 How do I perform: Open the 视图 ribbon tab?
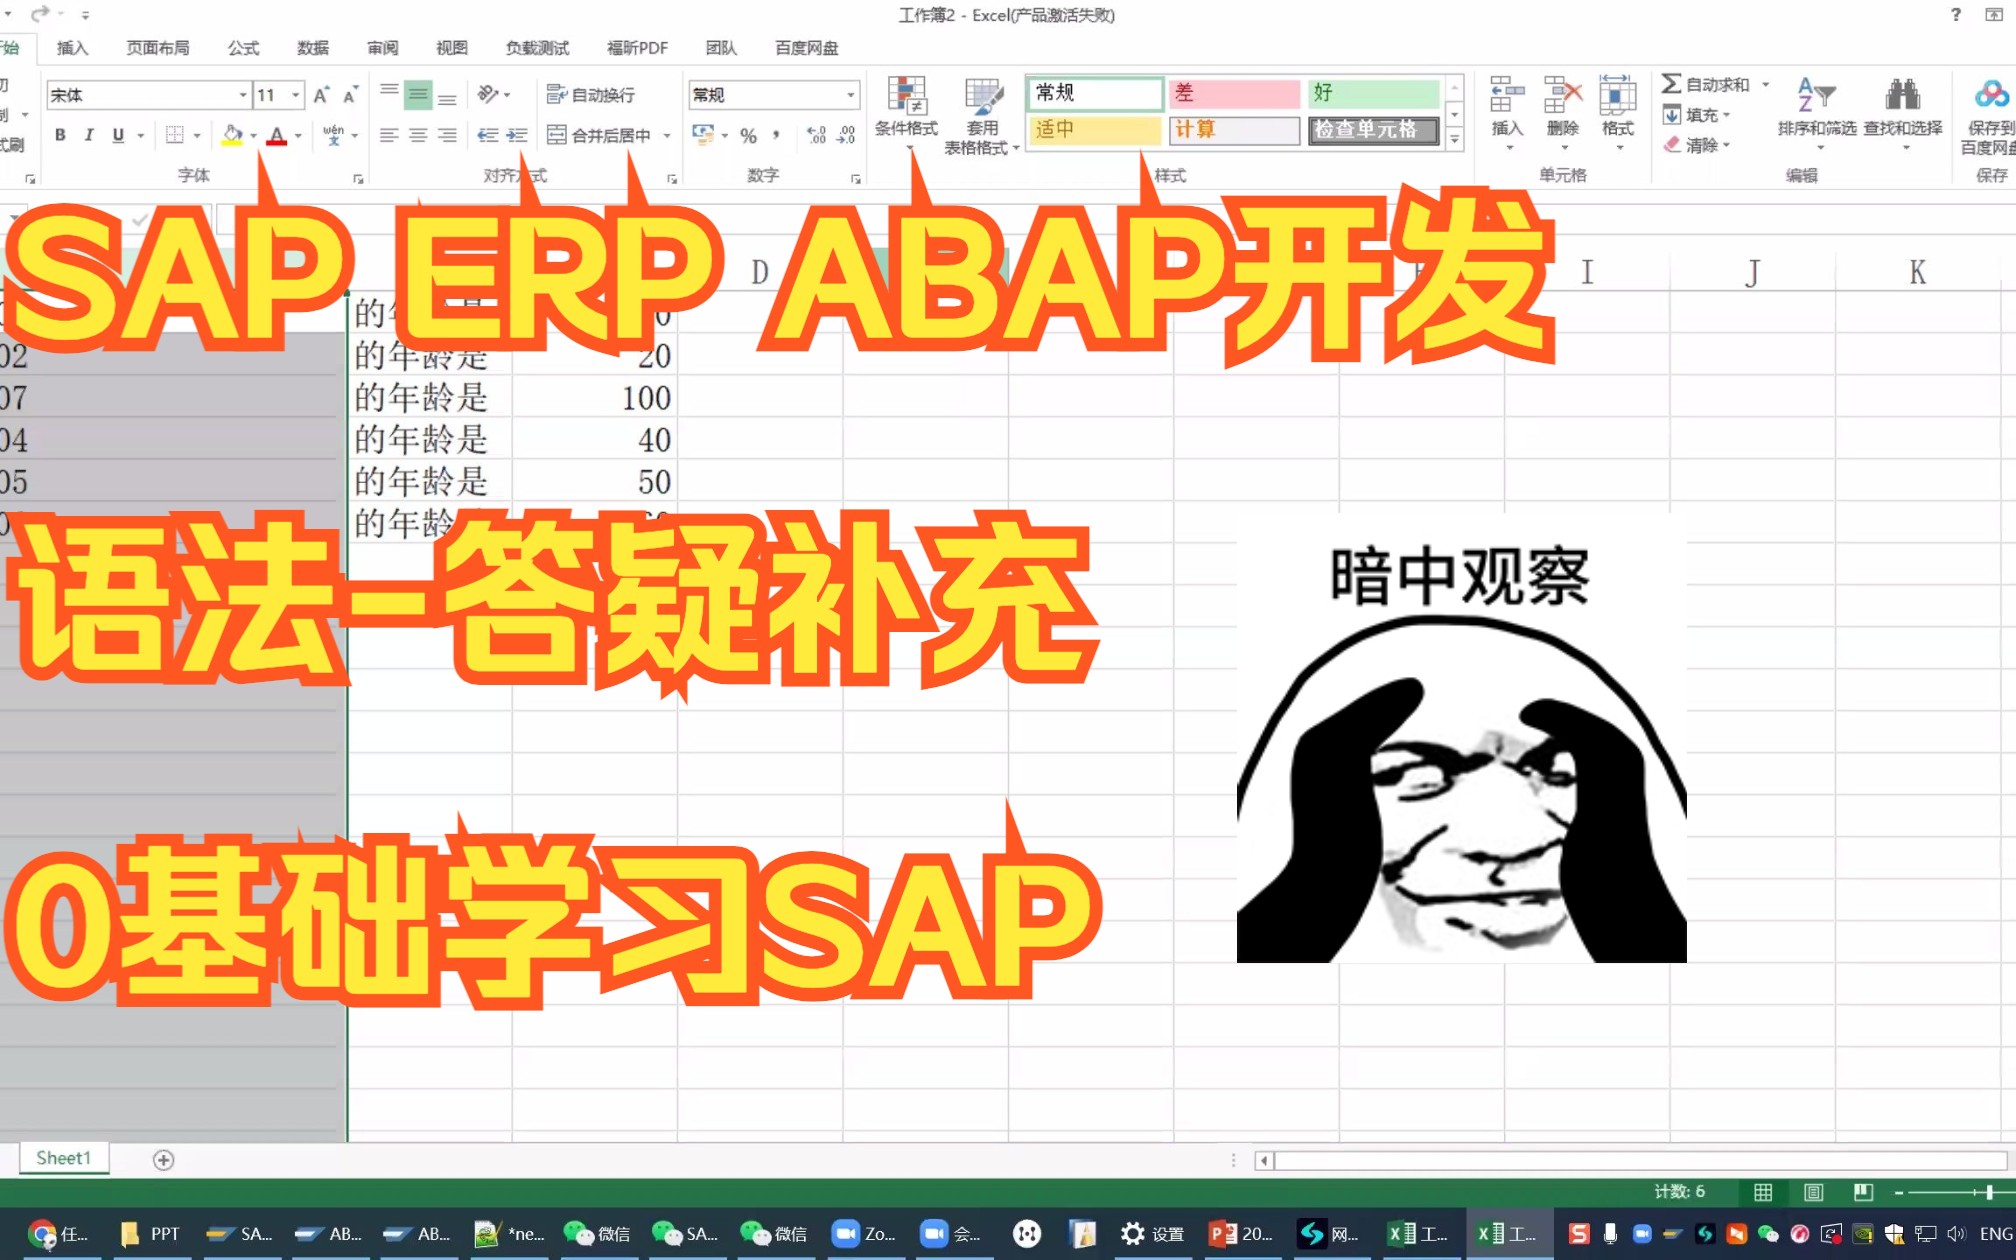tap(452, 48)
